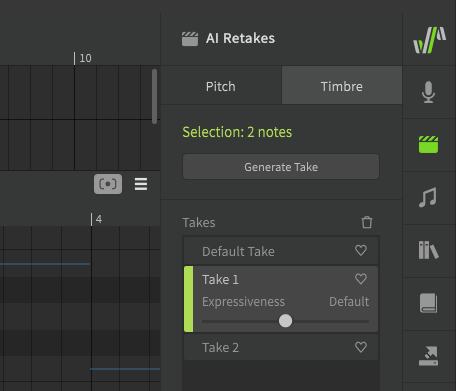
Task: Toggle the focus/follow playhead button
Action: pyautogui.click(x=108, y=184)
